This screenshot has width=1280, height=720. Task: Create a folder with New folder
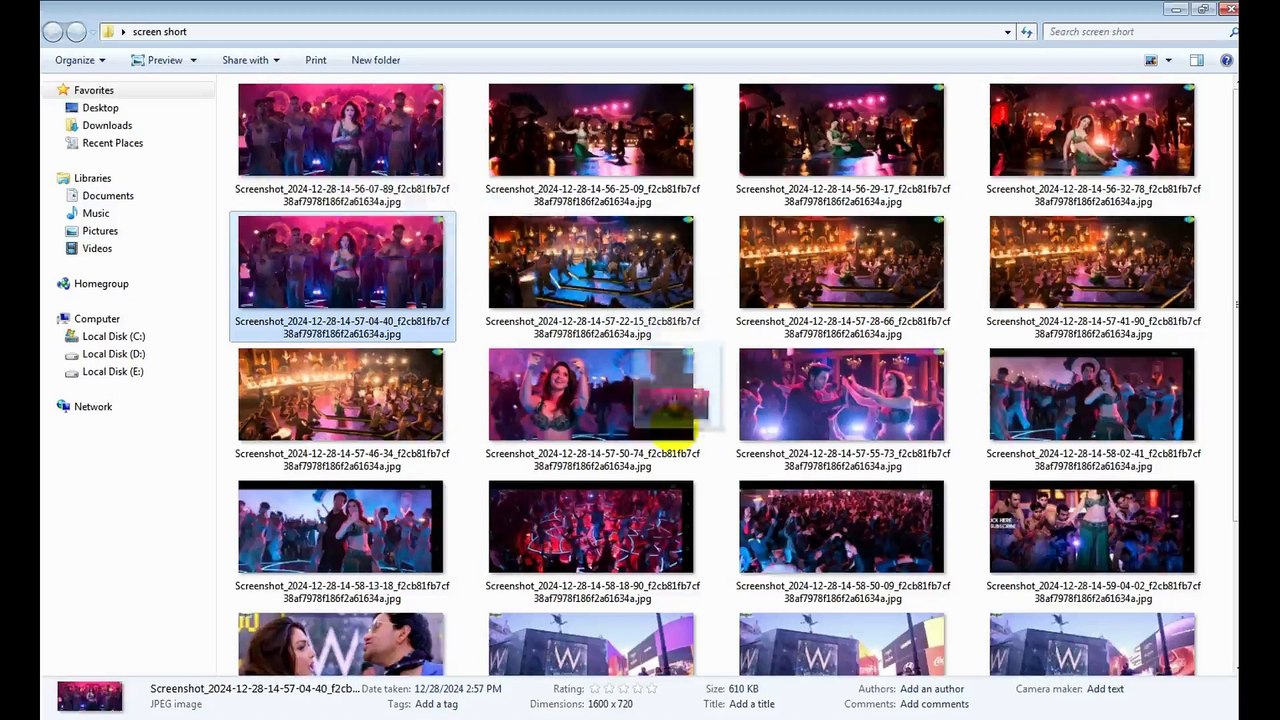pyautogui.click(x=376, y=60)
